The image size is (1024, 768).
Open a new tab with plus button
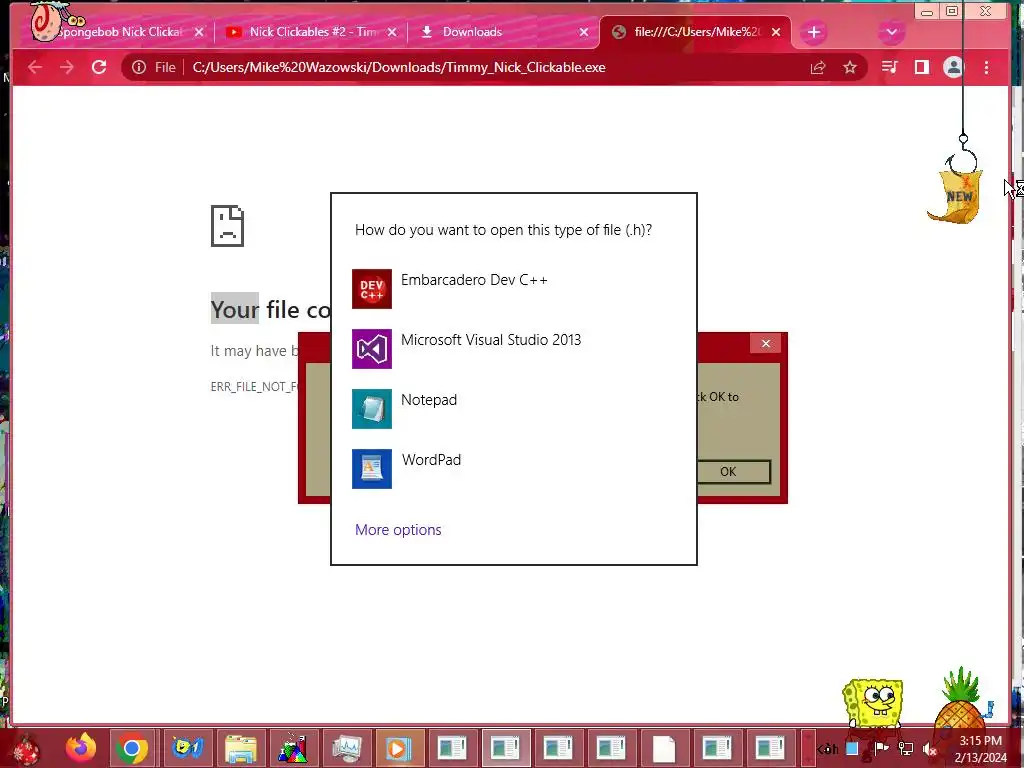pos(814,32)
